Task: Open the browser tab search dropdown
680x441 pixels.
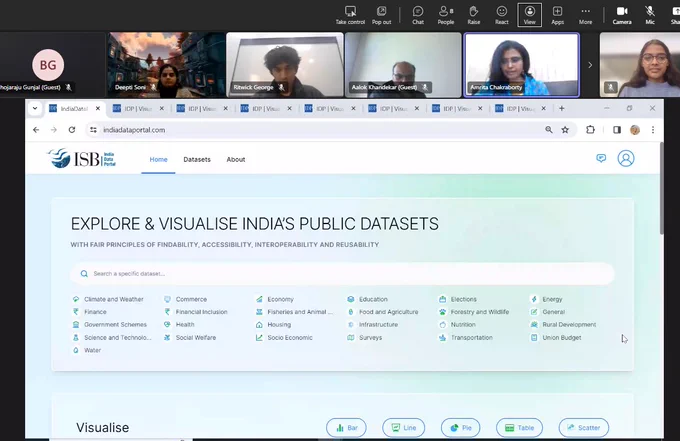Action: pyautogui.click(x=35, y=108)
